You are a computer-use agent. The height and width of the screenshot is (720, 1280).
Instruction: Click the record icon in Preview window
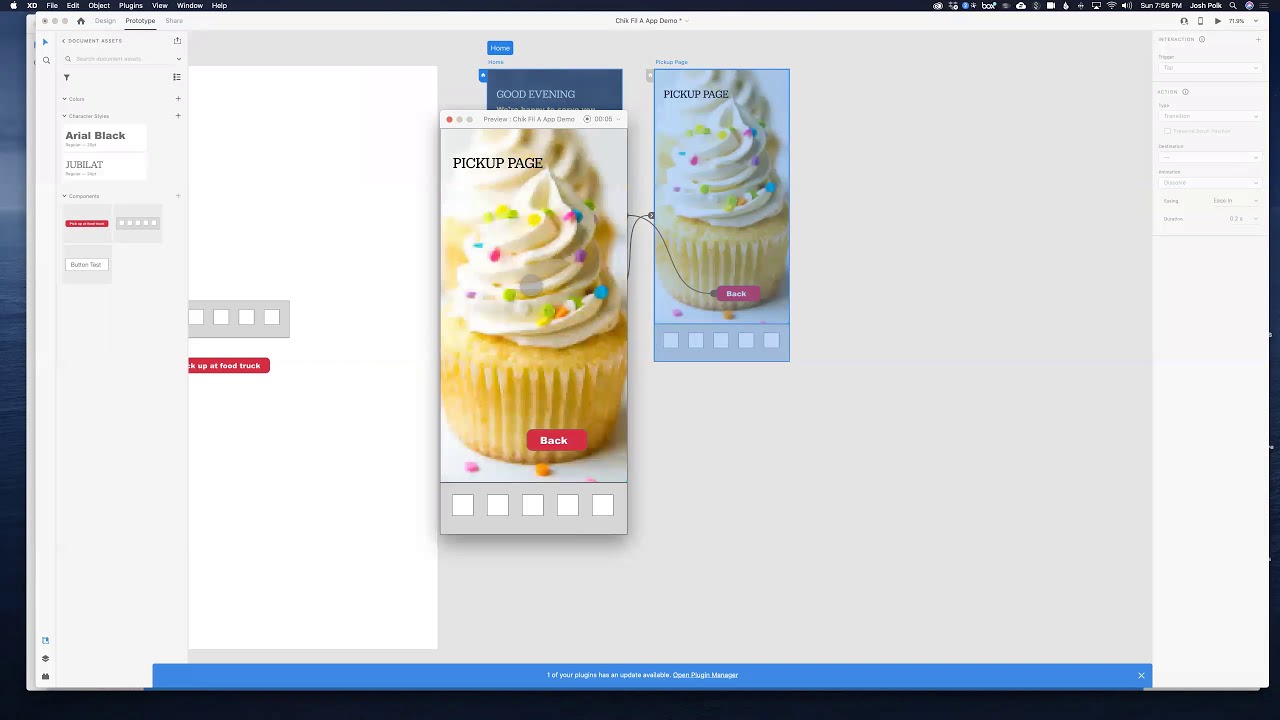click(x=587, y=119)
